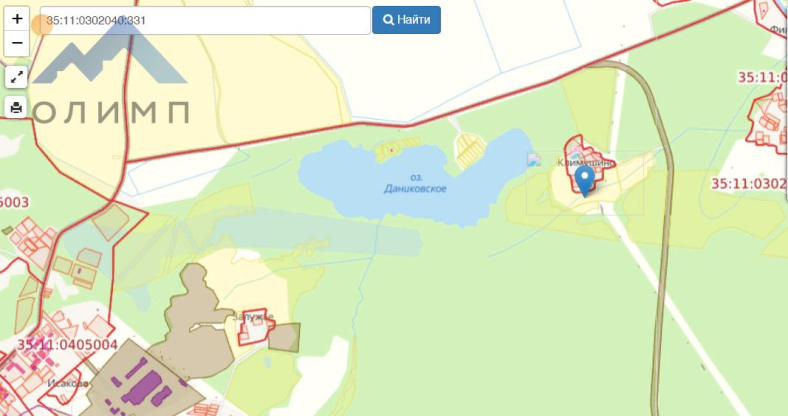Viewport: 788px width, 416px height.
Task: Focus the cadastral number search field
Action: point(205,21)
